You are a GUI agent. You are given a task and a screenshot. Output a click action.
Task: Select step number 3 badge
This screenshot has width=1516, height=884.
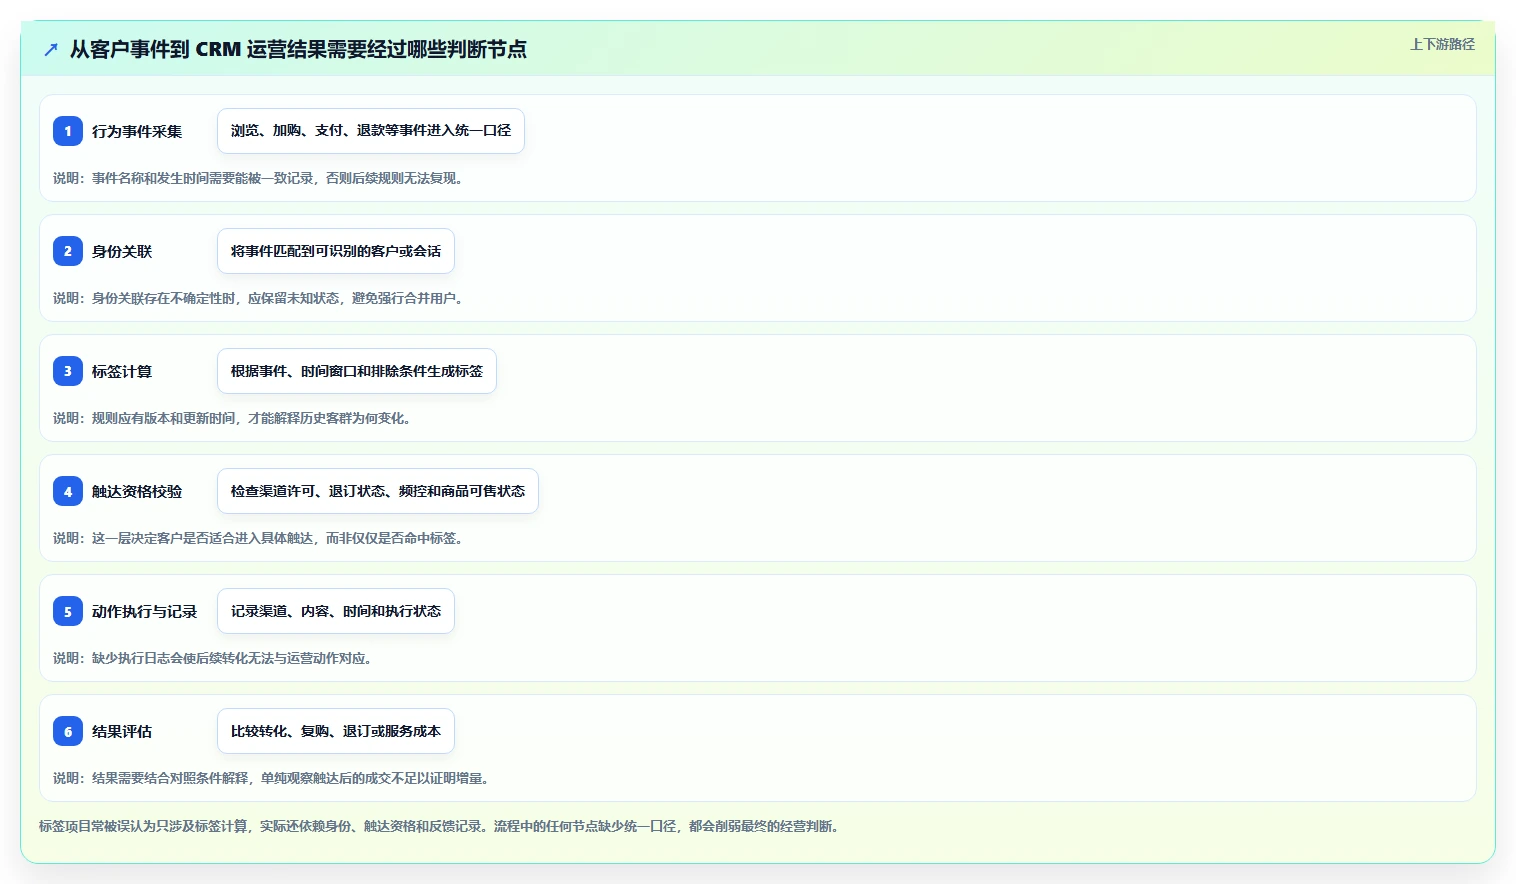click(68, 371)
